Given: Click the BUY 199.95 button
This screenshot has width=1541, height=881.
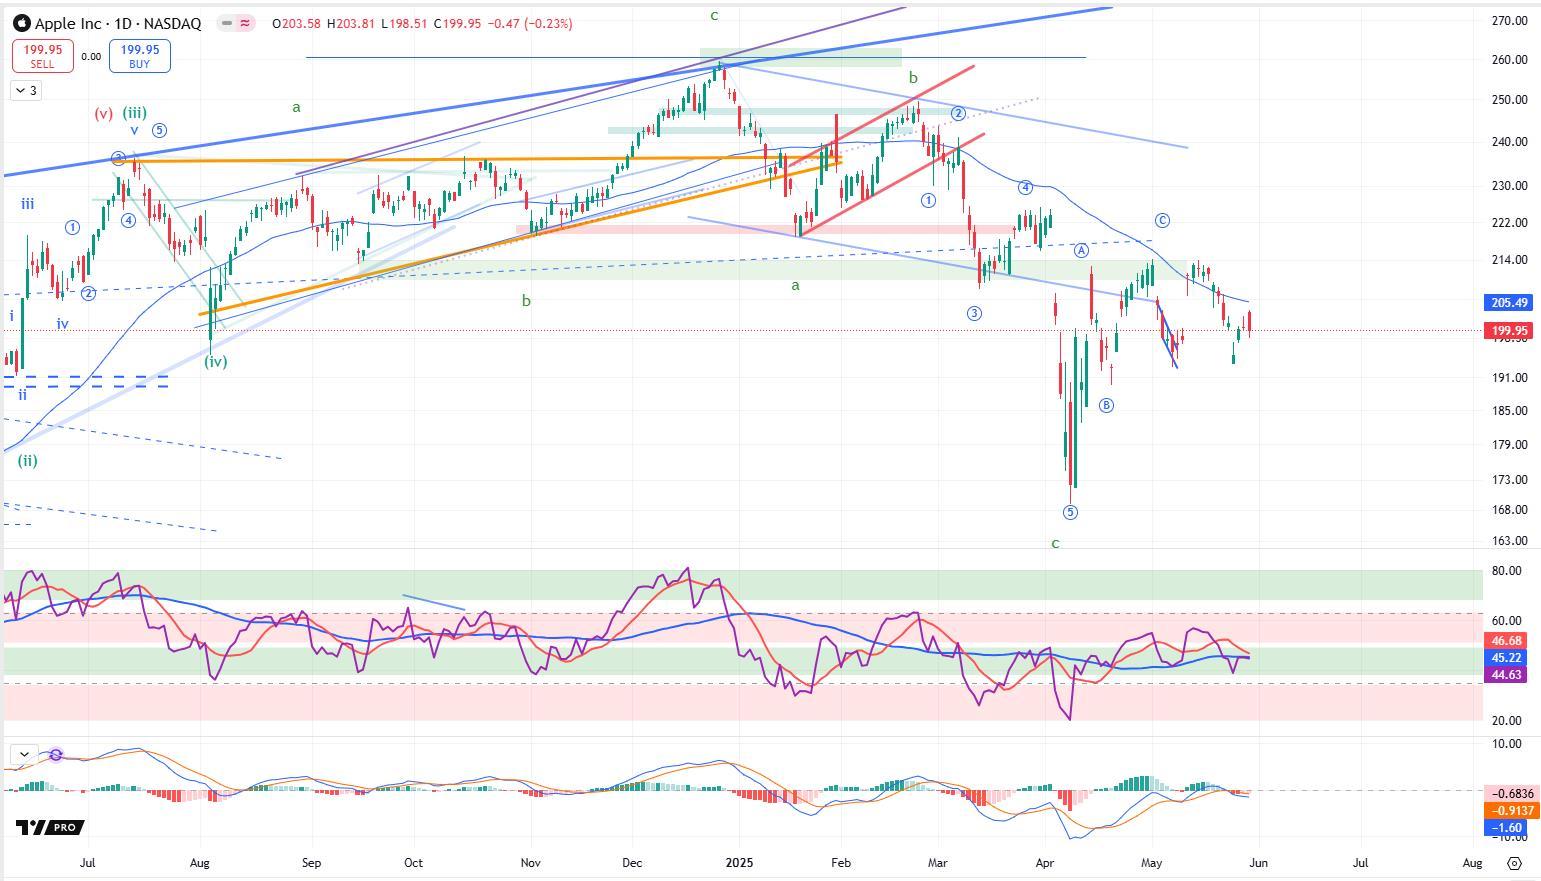Looking at the screenshot, I should 139,56.
